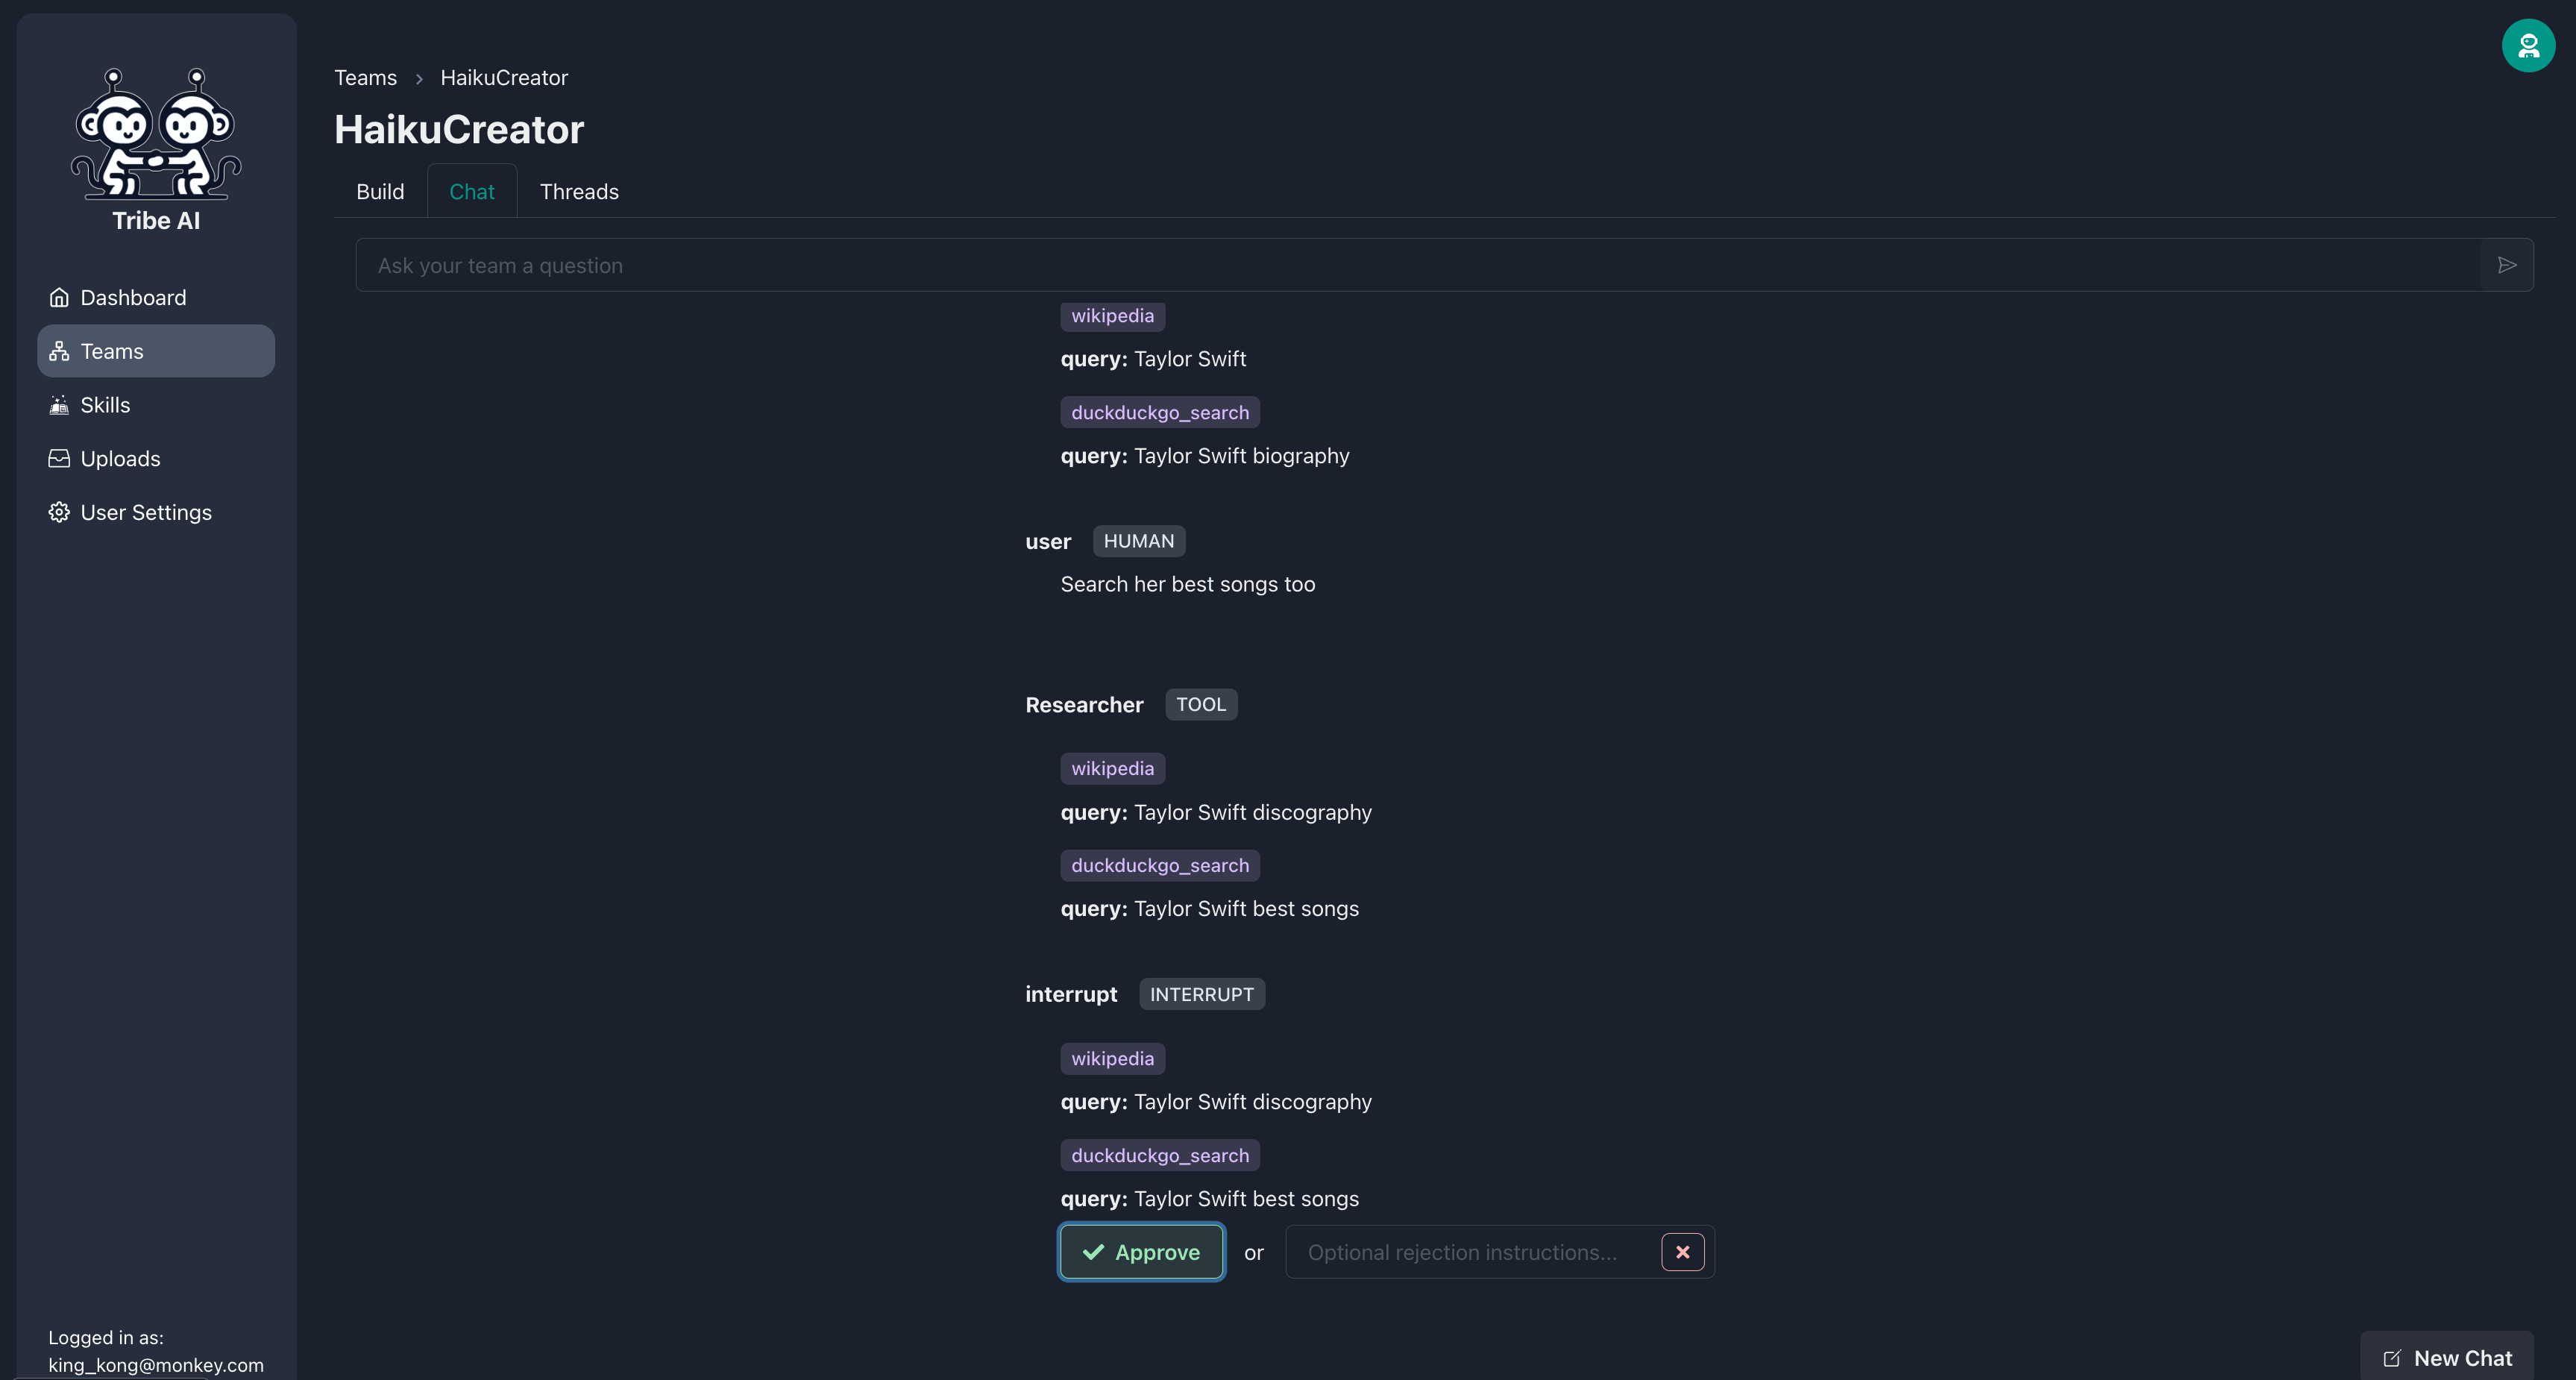Open the Teams sidebar item
2576x1380 pixels.
(x=156, y=351)
